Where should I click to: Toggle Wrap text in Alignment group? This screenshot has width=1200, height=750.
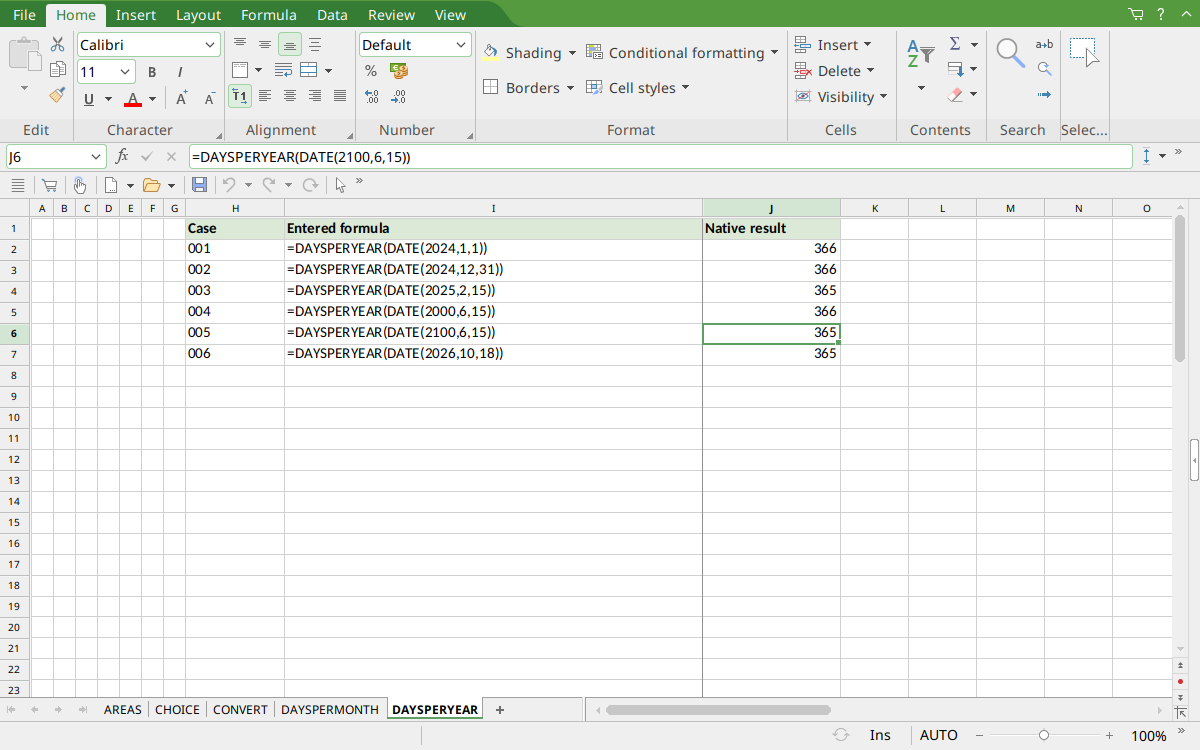(x=283, y=70)
